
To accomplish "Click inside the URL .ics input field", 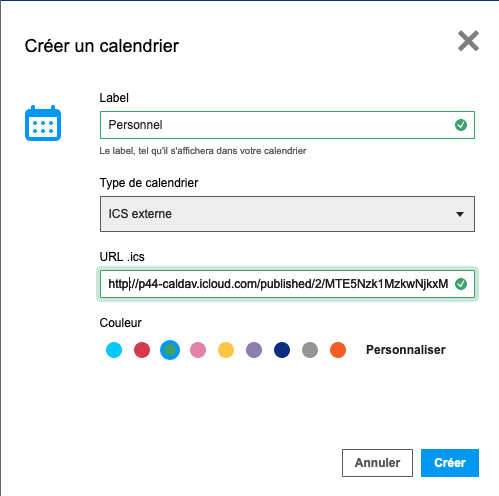I will pos(287,284).
